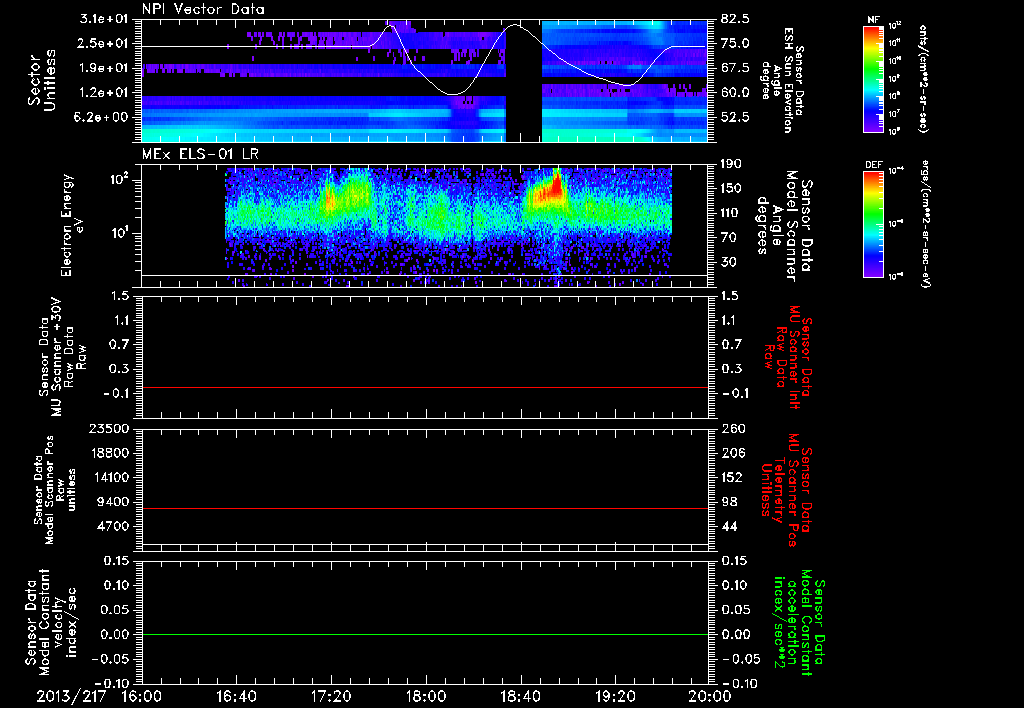Click the 60.0 sun elevation tick label

[735, 92]
